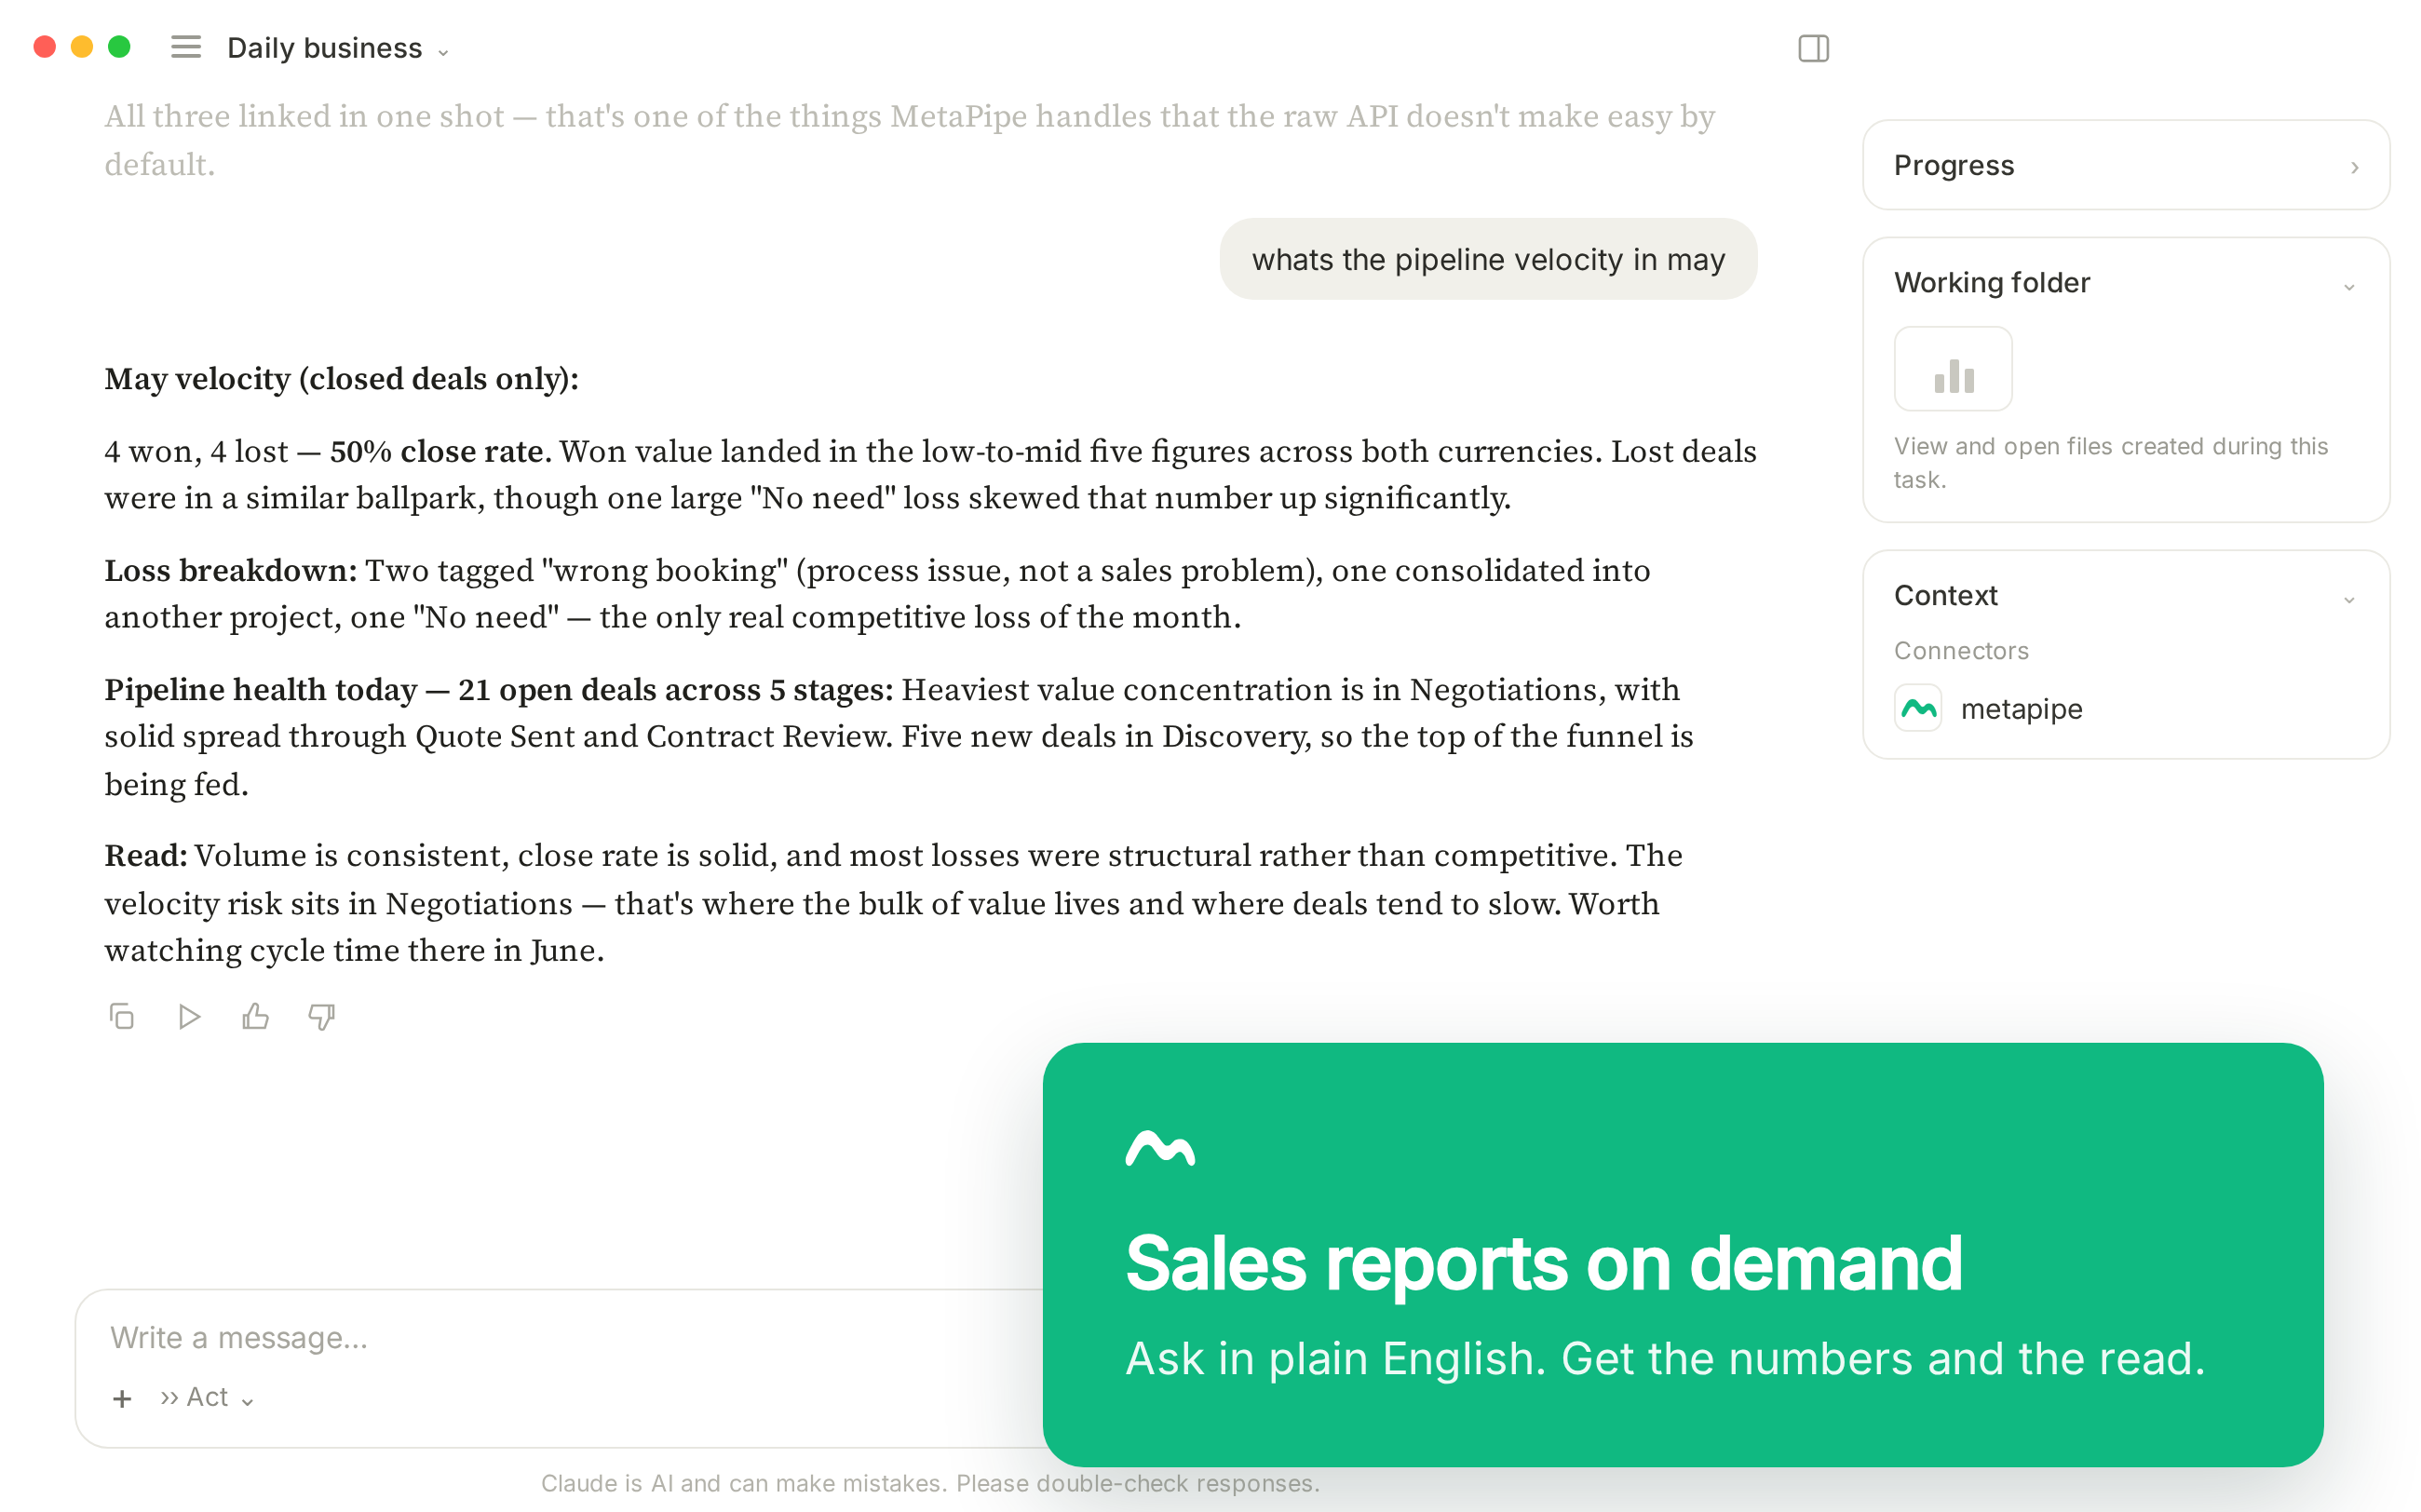Viewport: 2421px width, 1512px height.
Task: Click the '50% close rate.' bold text
Action: pos(441,452)
